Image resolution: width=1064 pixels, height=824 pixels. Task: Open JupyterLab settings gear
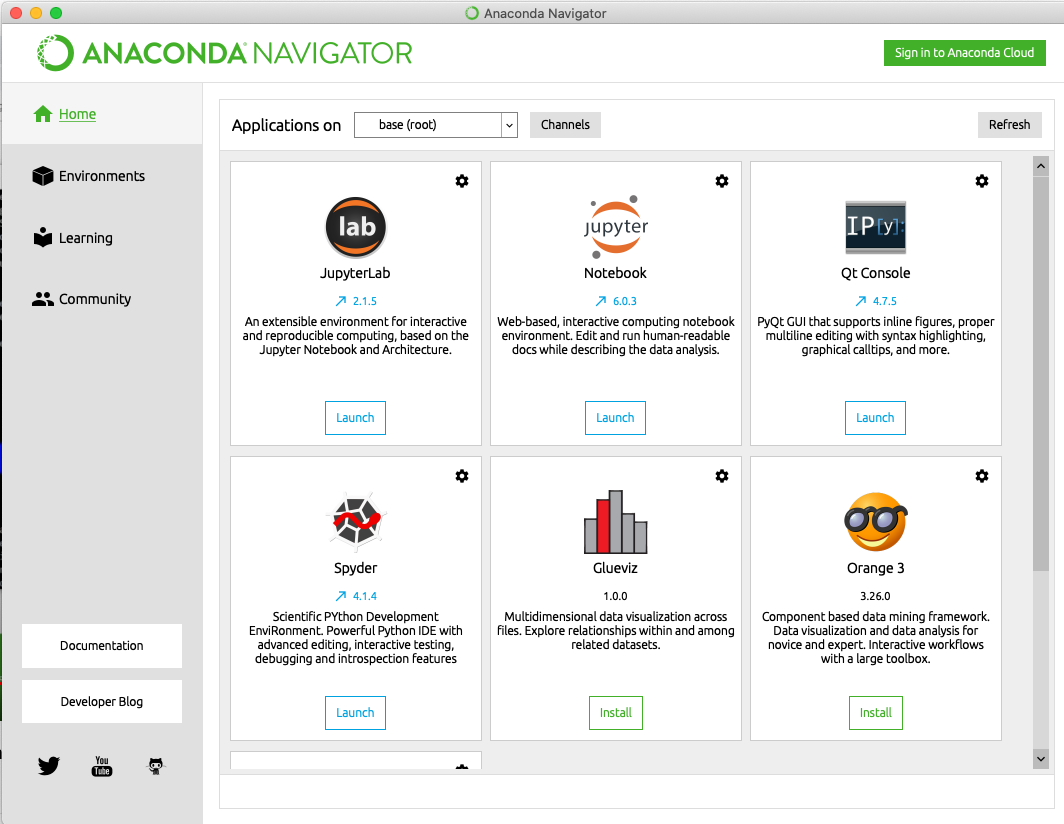[x=462, y=181]
